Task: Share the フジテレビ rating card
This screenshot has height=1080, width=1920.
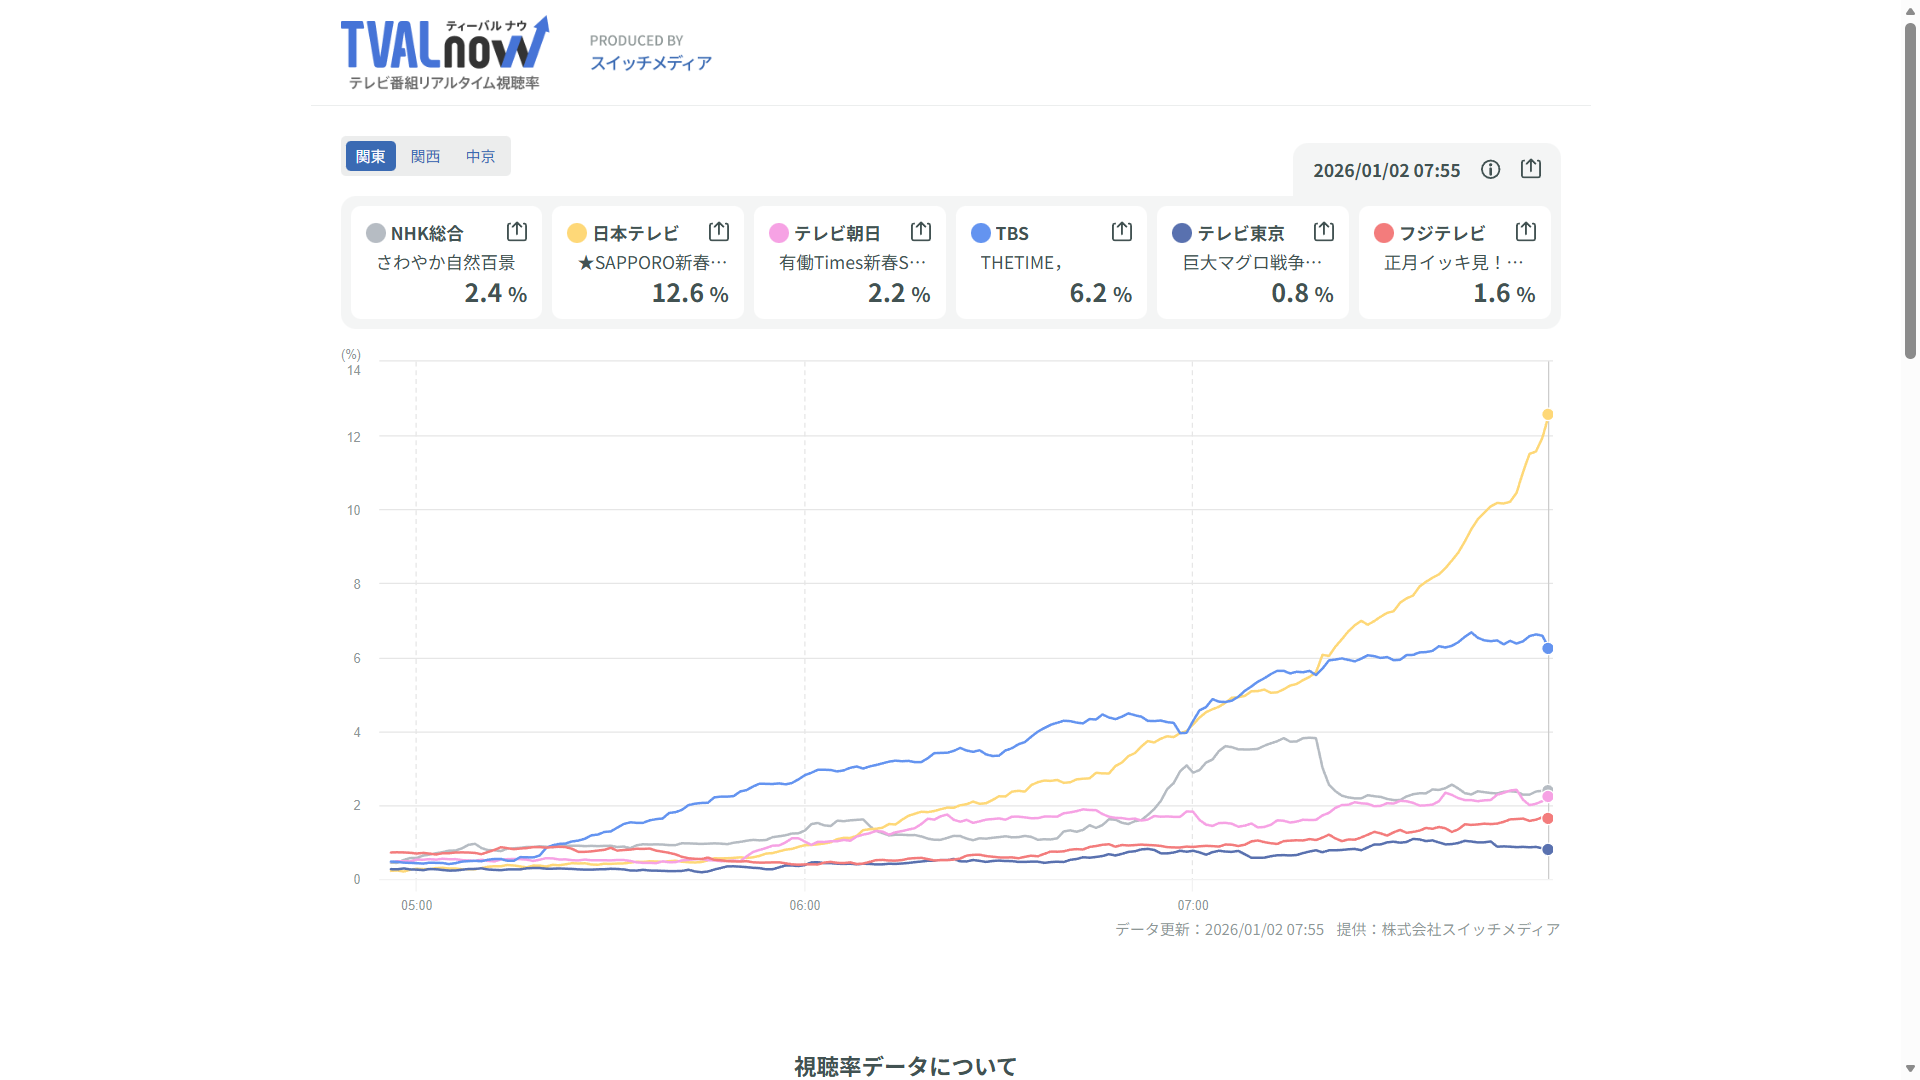Action: tap(1525, 232)
